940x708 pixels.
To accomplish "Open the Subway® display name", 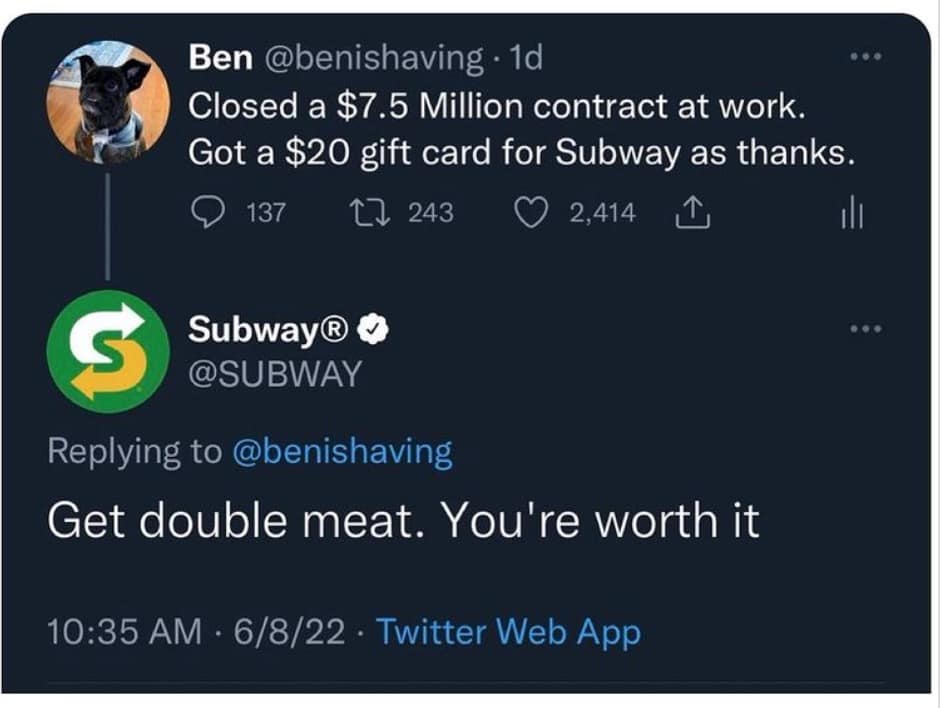I will (x=267, y=329).
